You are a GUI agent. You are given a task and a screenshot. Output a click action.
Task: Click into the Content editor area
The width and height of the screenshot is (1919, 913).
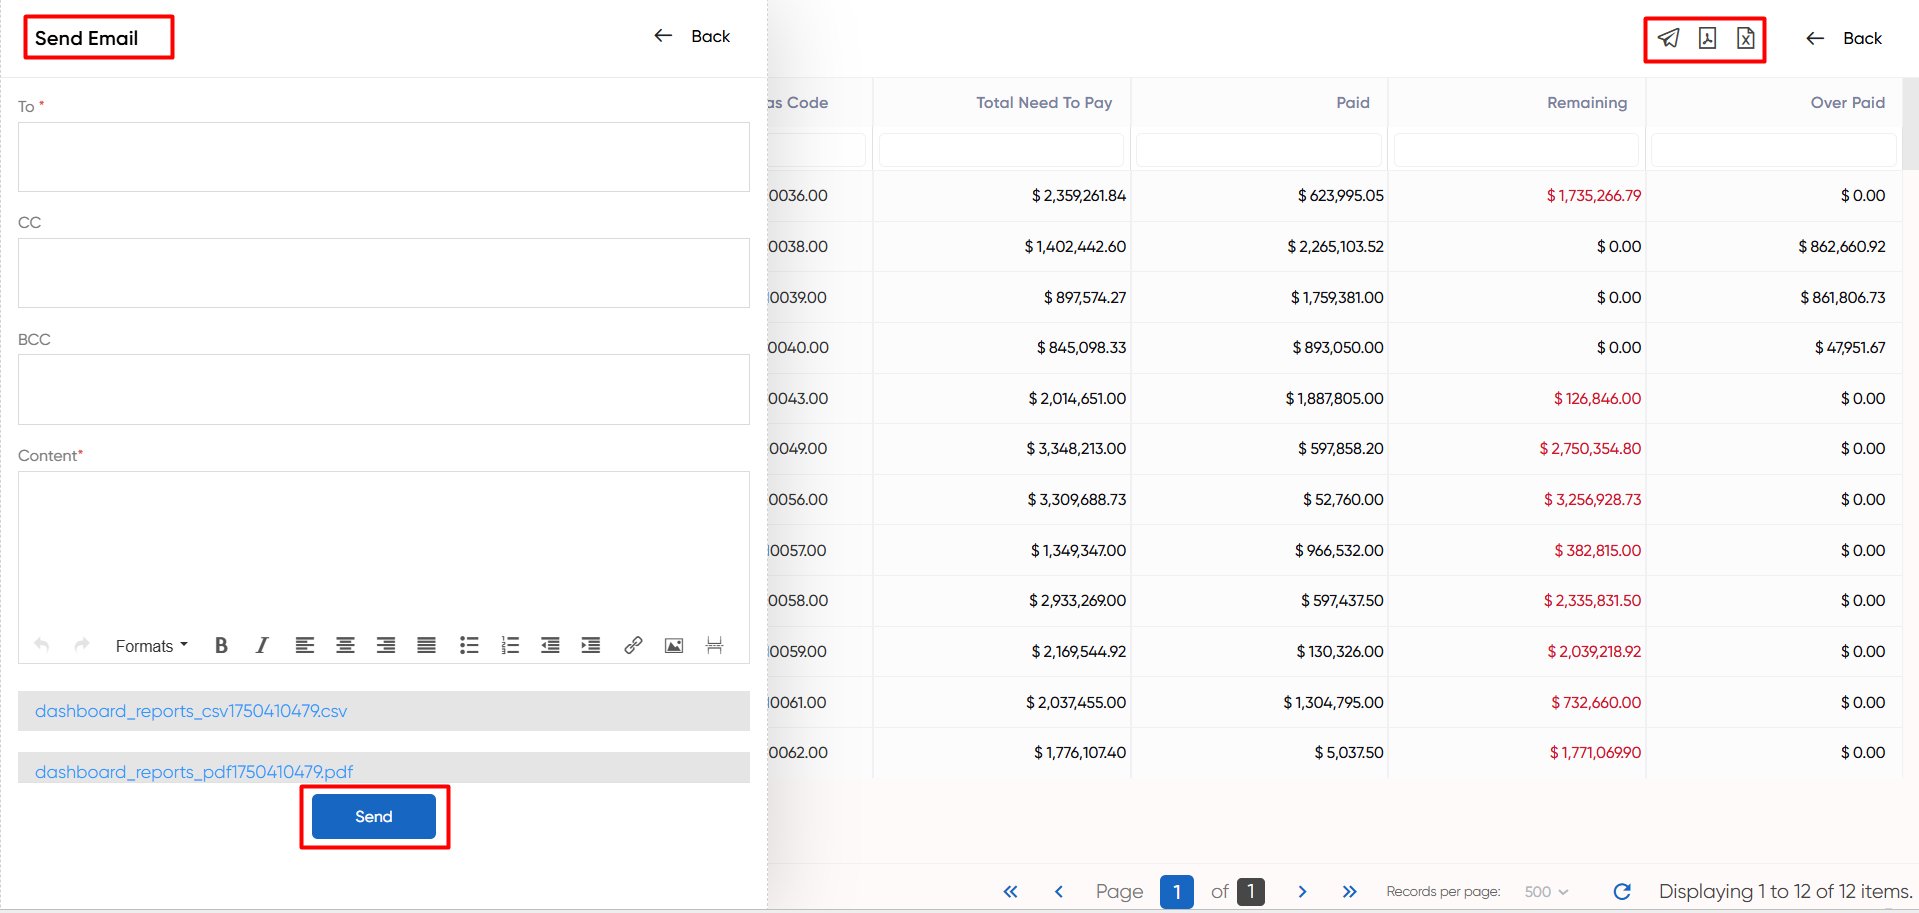[x=384, y=549]
